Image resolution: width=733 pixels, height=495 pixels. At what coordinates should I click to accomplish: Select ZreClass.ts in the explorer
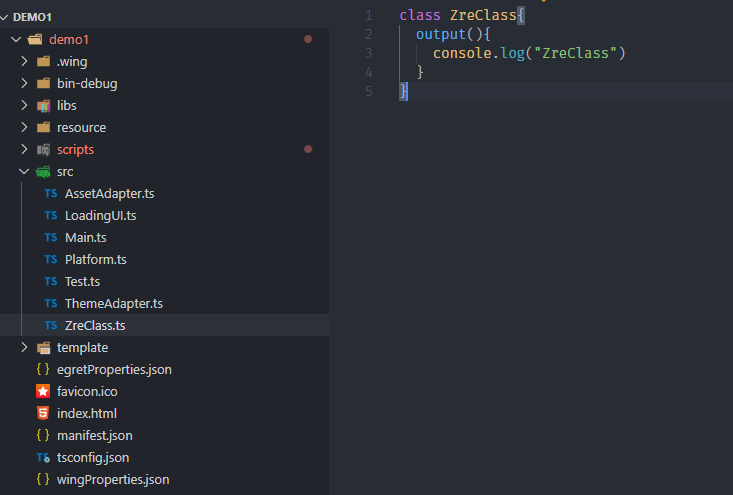(95, 325)
